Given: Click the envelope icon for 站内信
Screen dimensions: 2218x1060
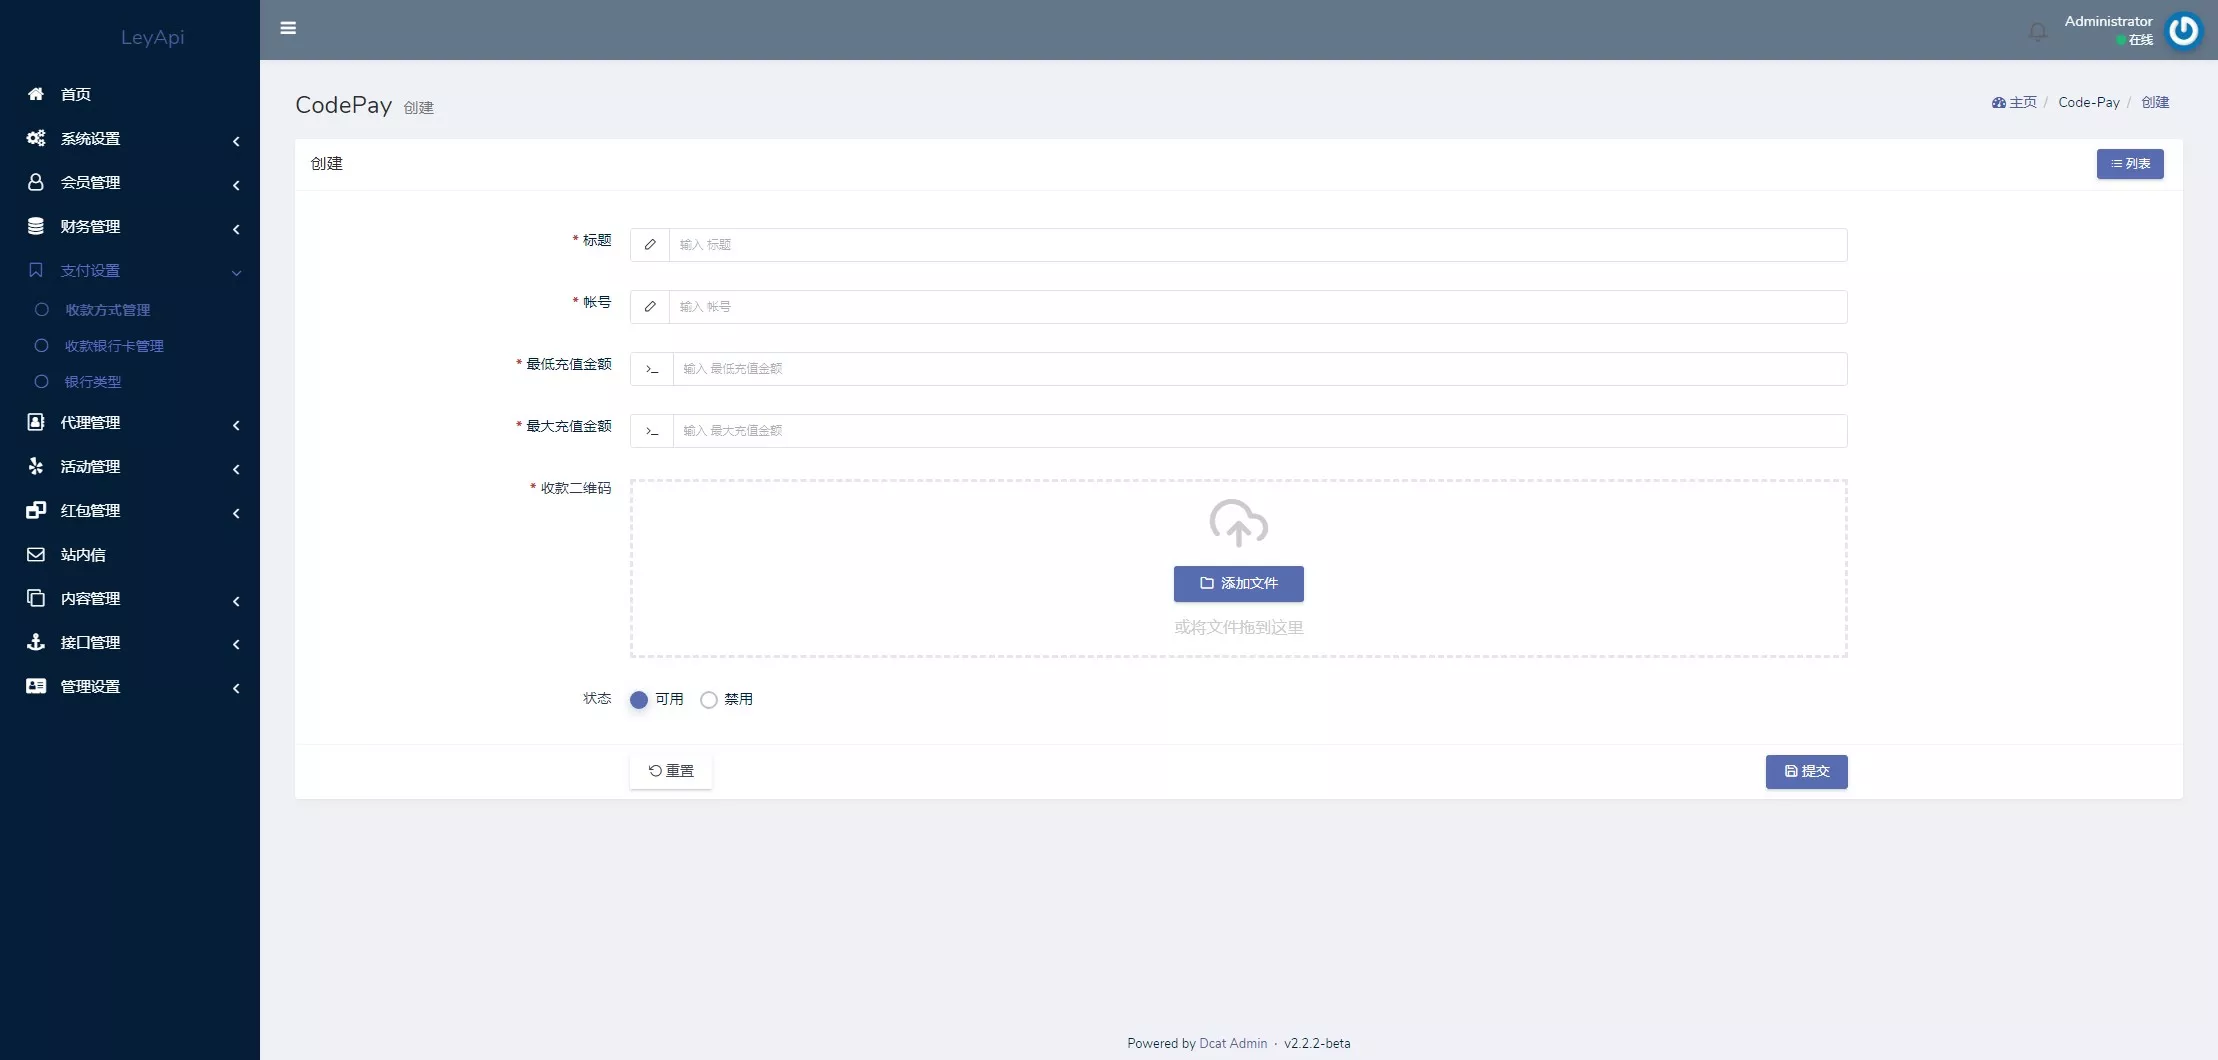Looking at the screenshot, I should click(36, 554).
